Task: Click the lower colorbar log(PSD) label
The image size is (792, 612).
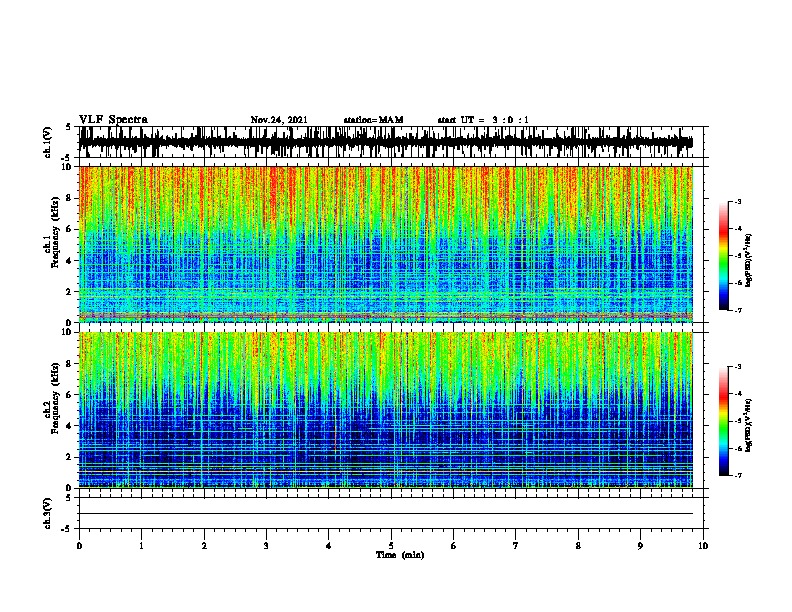Action: pos(749,425)
